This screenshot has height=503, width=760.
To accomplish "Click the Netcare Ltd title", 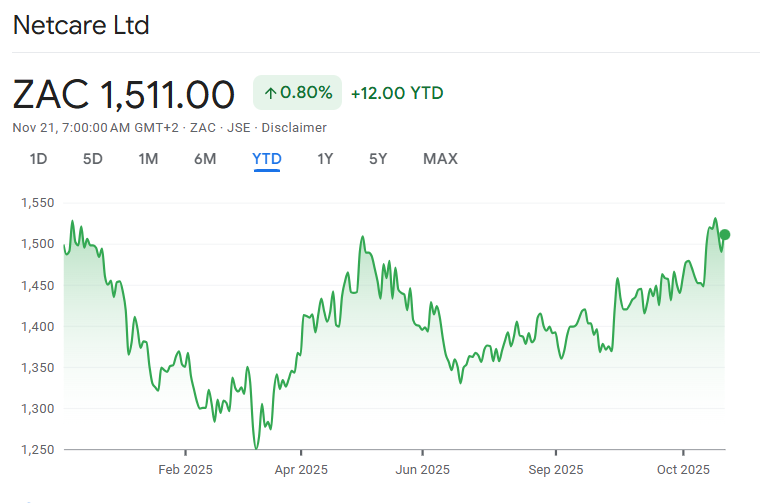I will (x=81, y=25).
